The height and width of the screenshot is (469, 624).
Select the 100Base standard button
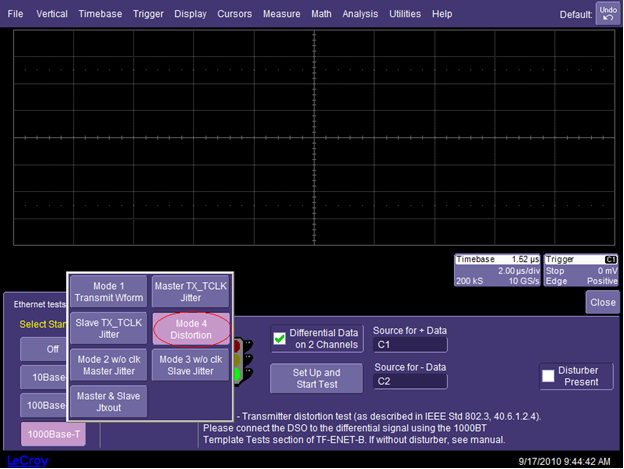click(x=44, y=405)
